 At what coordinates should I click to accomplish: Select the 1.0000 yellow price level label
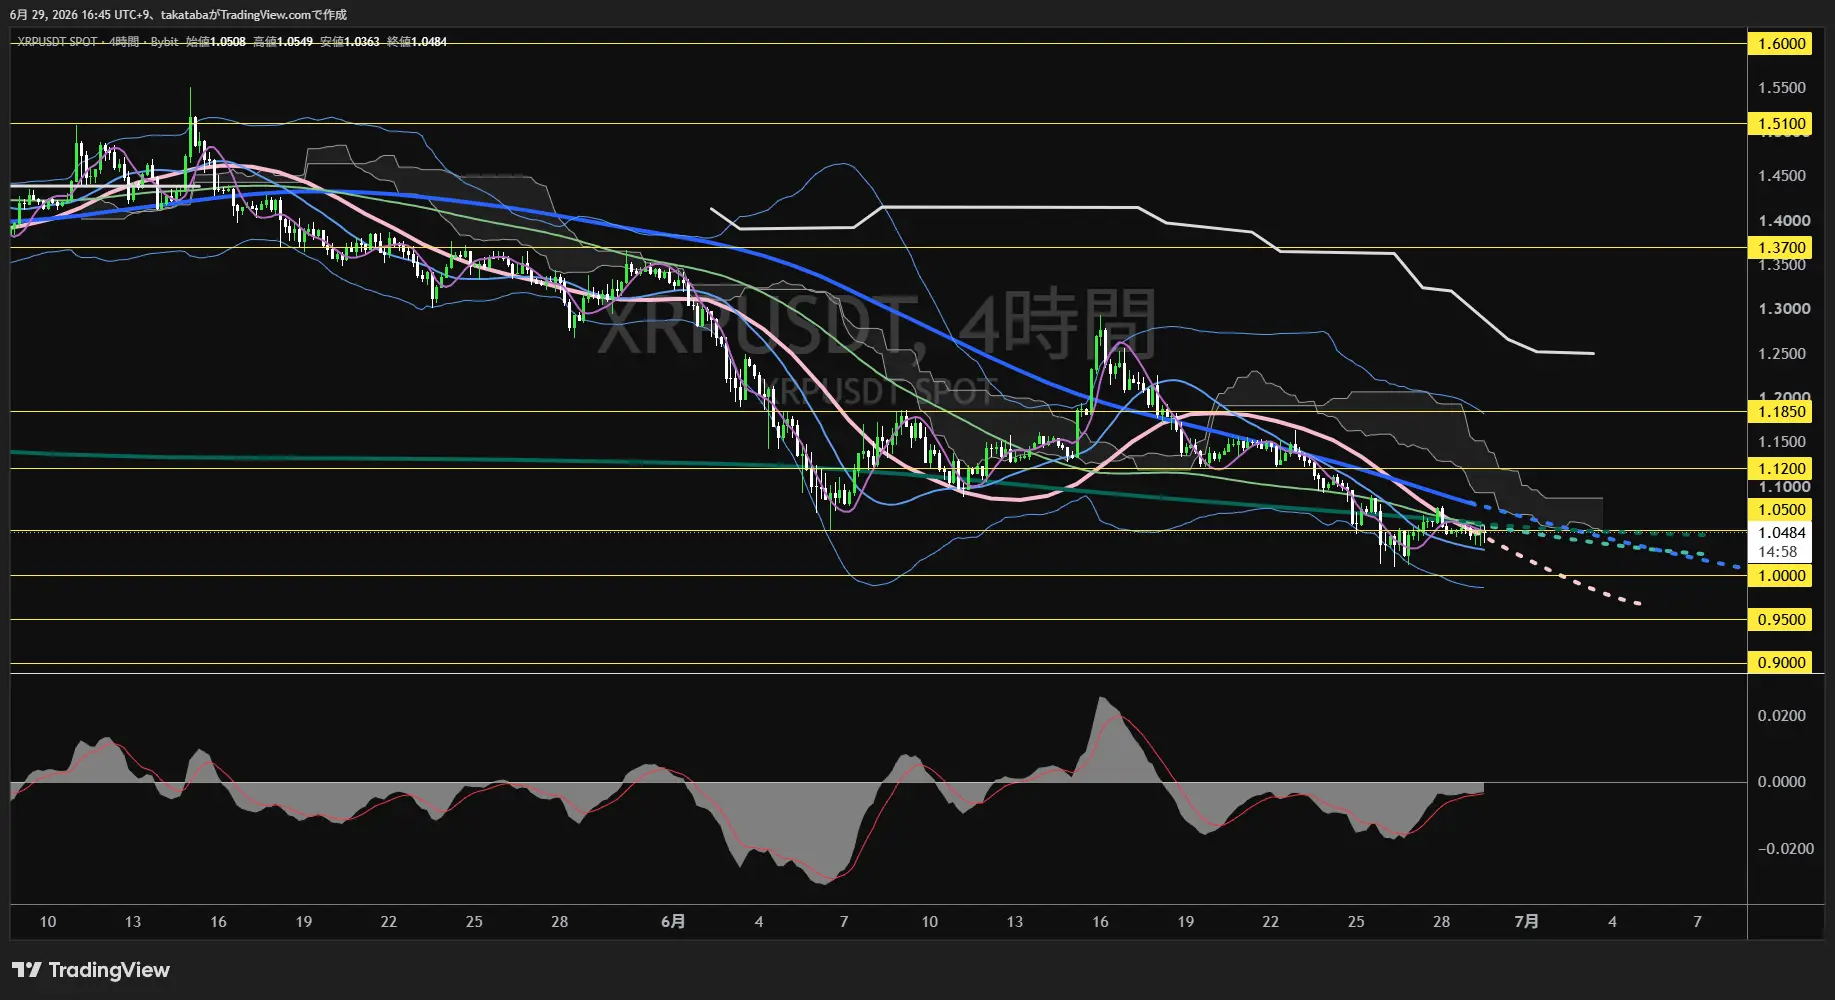pos(1781,575)
